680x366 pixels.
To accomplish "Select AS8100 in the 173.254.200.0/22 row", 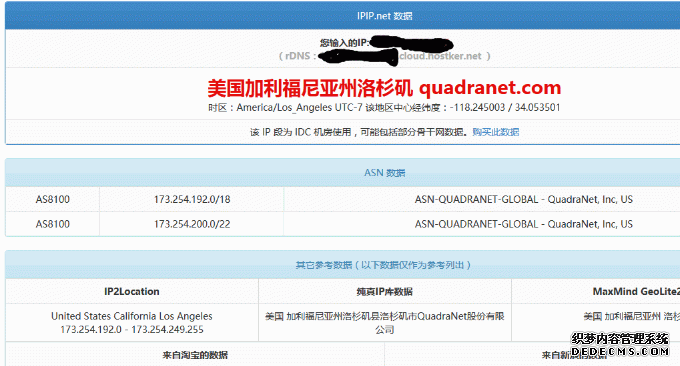I will point(52,224).
